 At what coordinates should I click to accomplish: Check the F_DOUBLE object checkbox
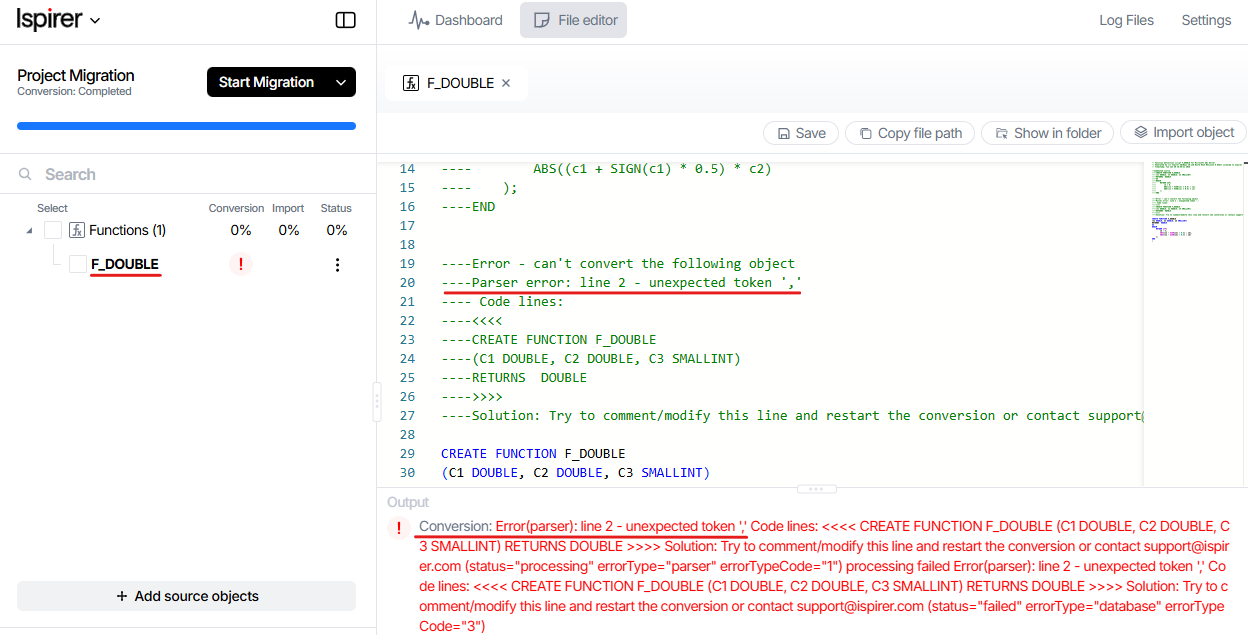[x=78, y=264]
